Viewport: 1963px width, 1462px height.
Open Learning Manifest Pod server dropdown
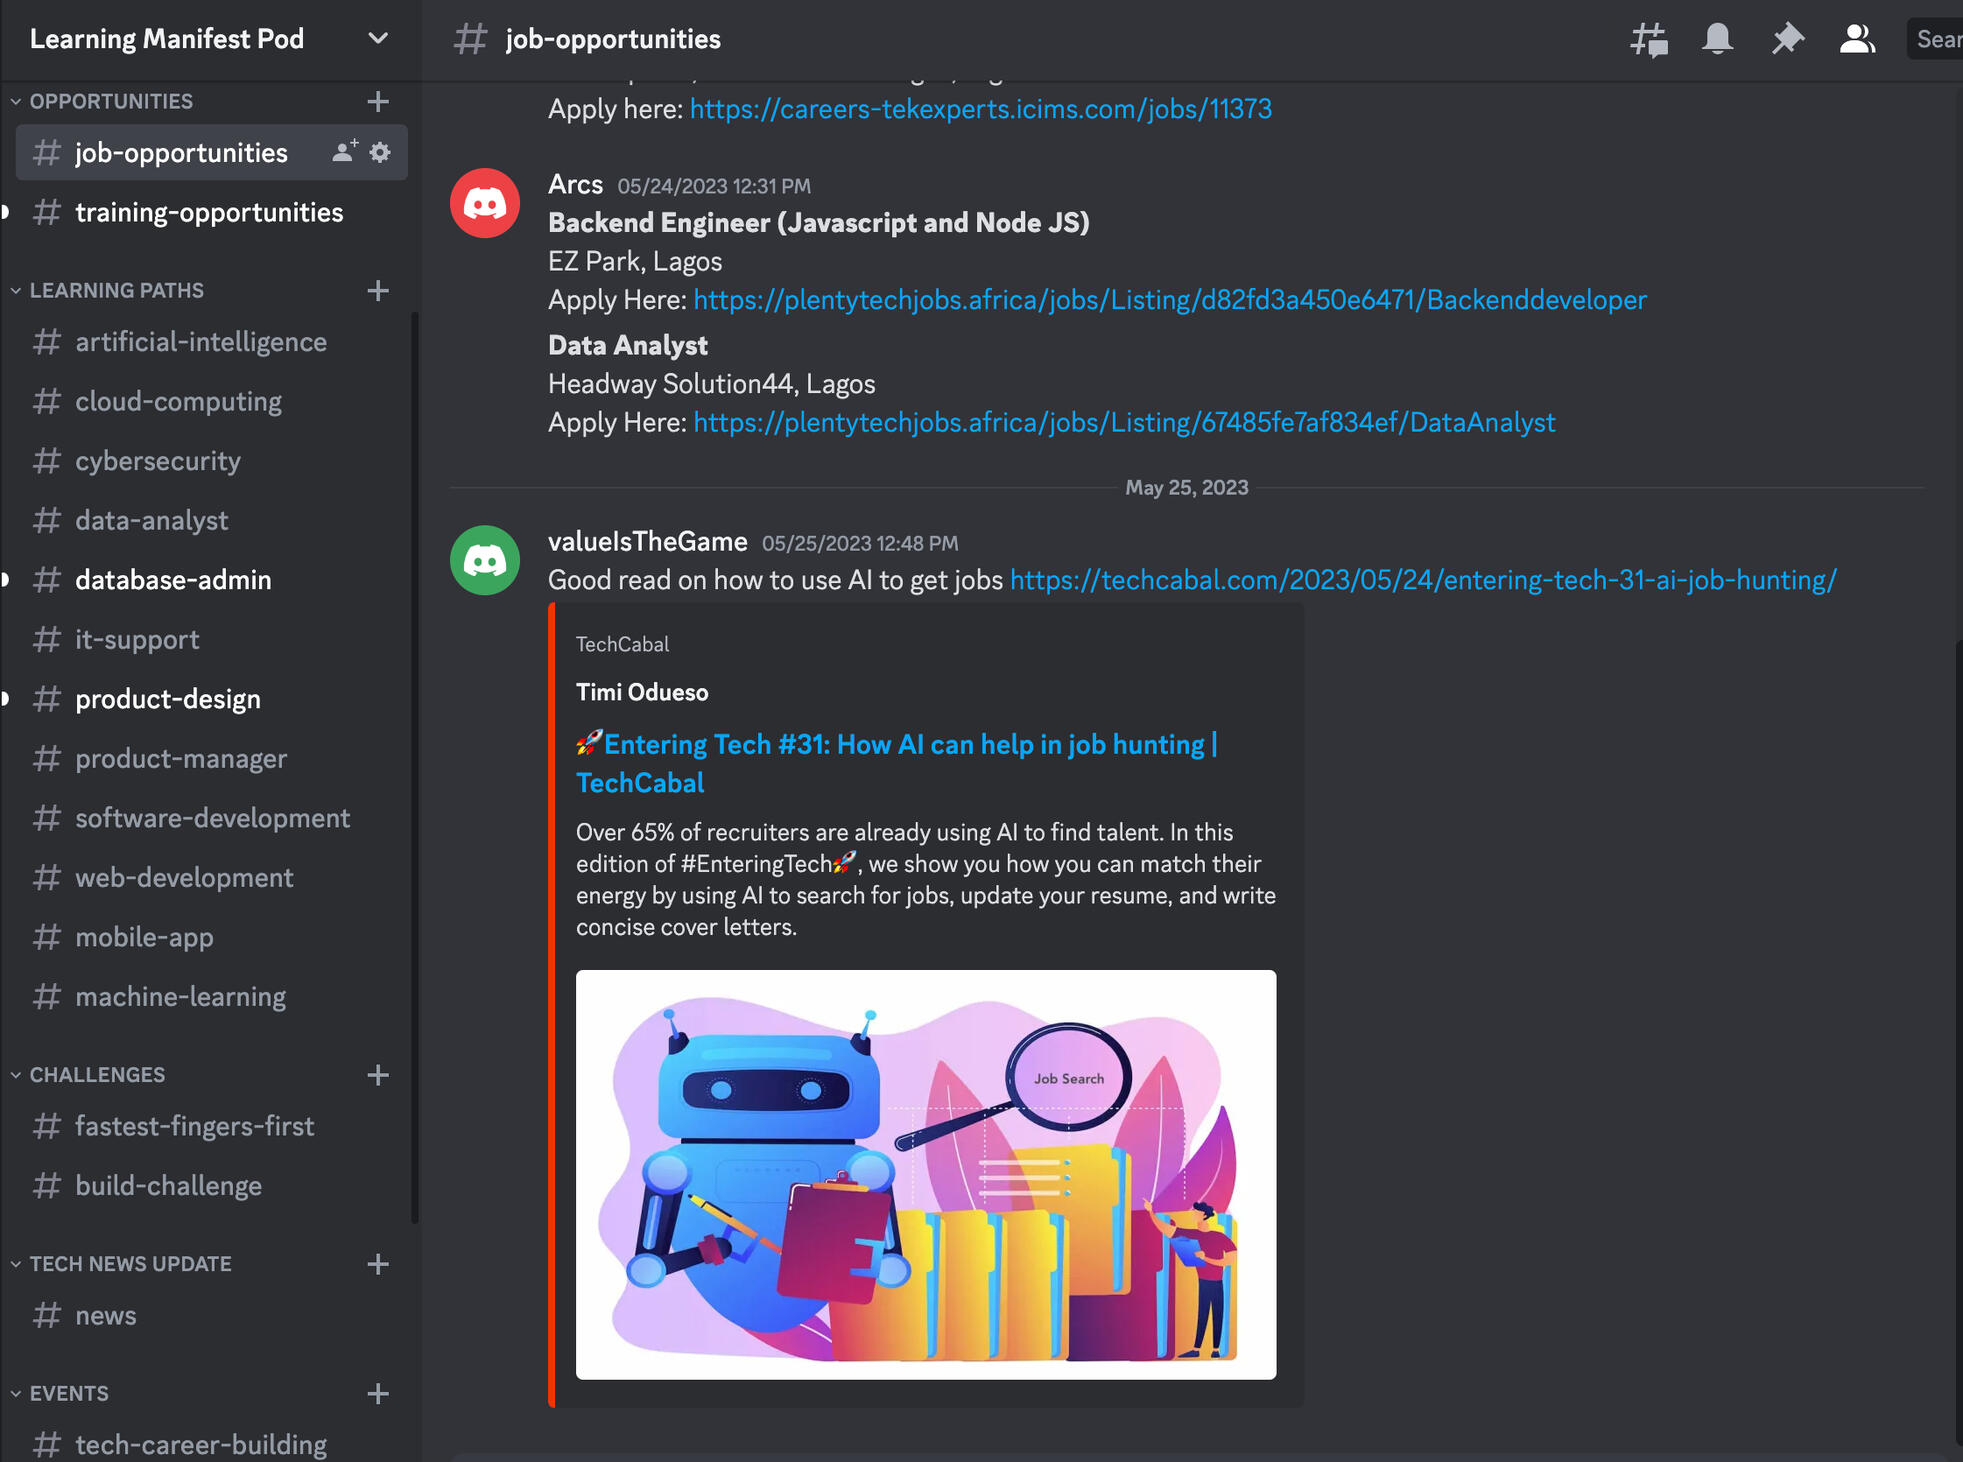point(377,39)
